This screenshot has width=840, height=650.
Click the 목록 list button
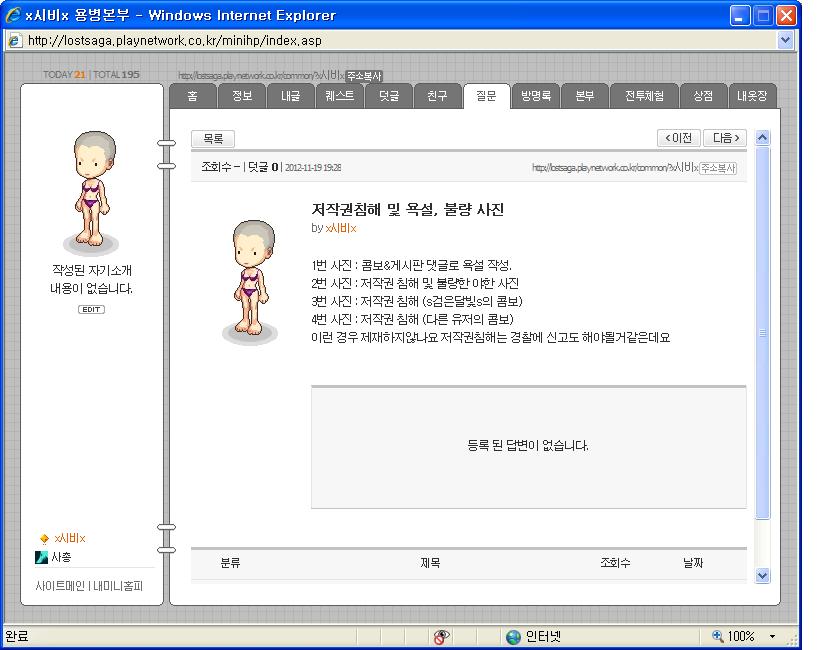213,139
